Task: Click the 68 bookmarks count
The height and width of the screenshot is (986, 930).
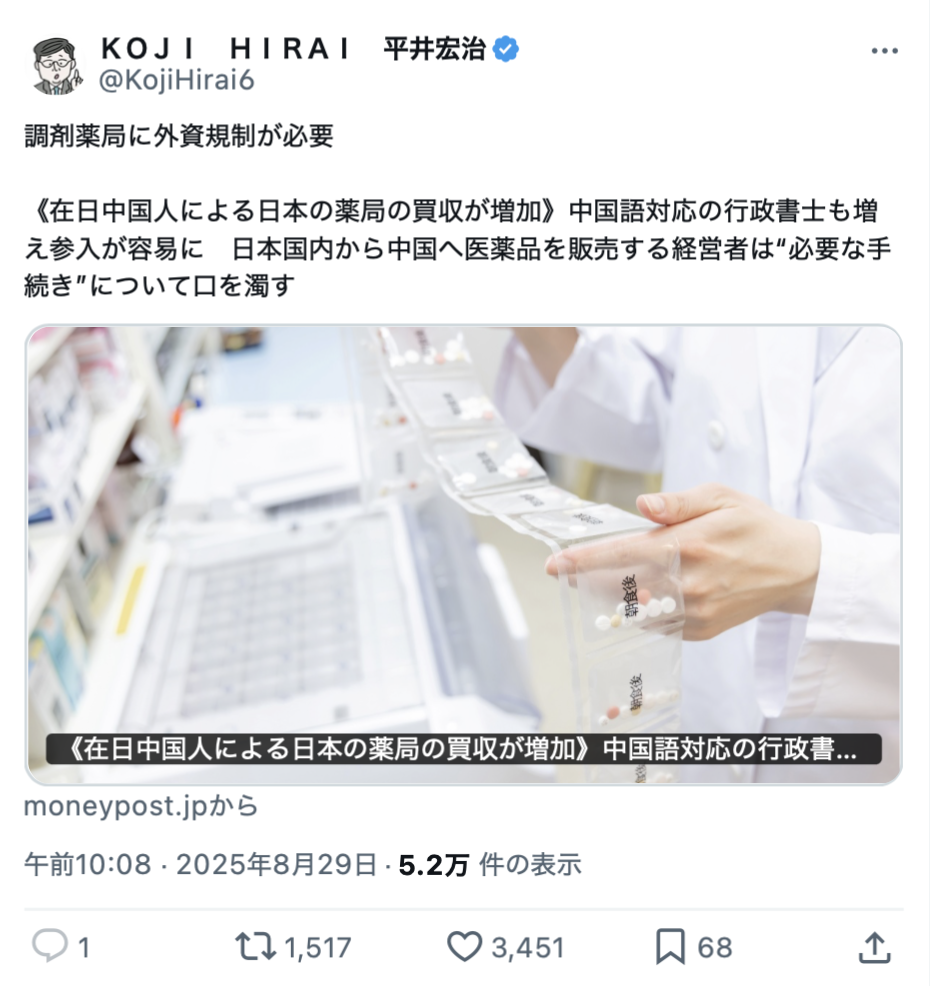Action: [x=715, y=948]
